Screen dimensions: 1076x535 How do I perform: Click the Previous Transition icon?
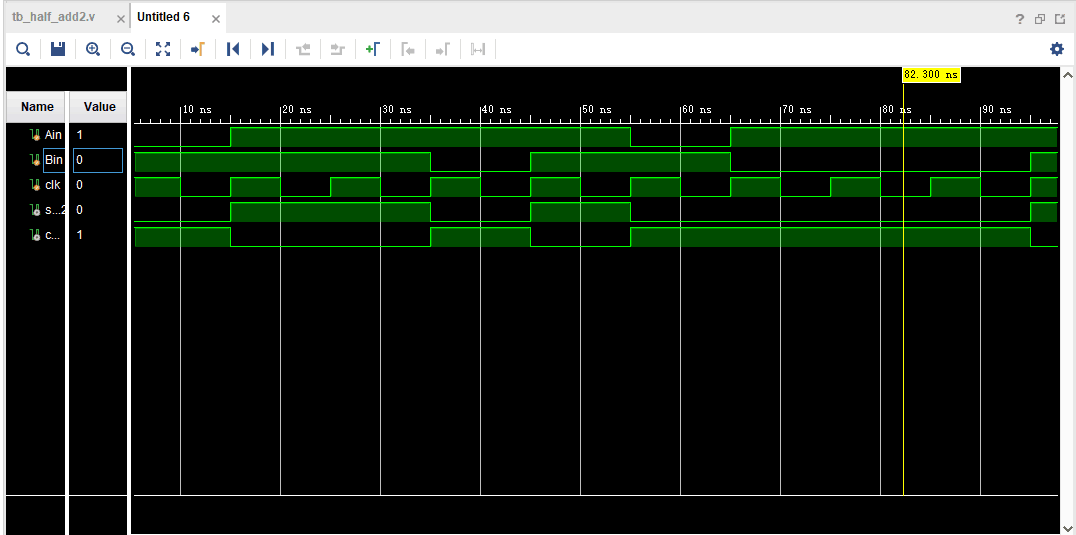pos(303,49)
